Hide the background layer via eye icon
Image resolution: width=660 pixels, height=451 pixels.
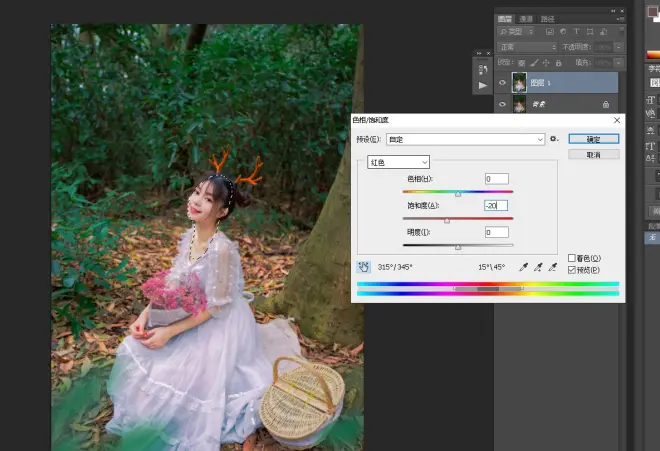[x=502, y=103]
